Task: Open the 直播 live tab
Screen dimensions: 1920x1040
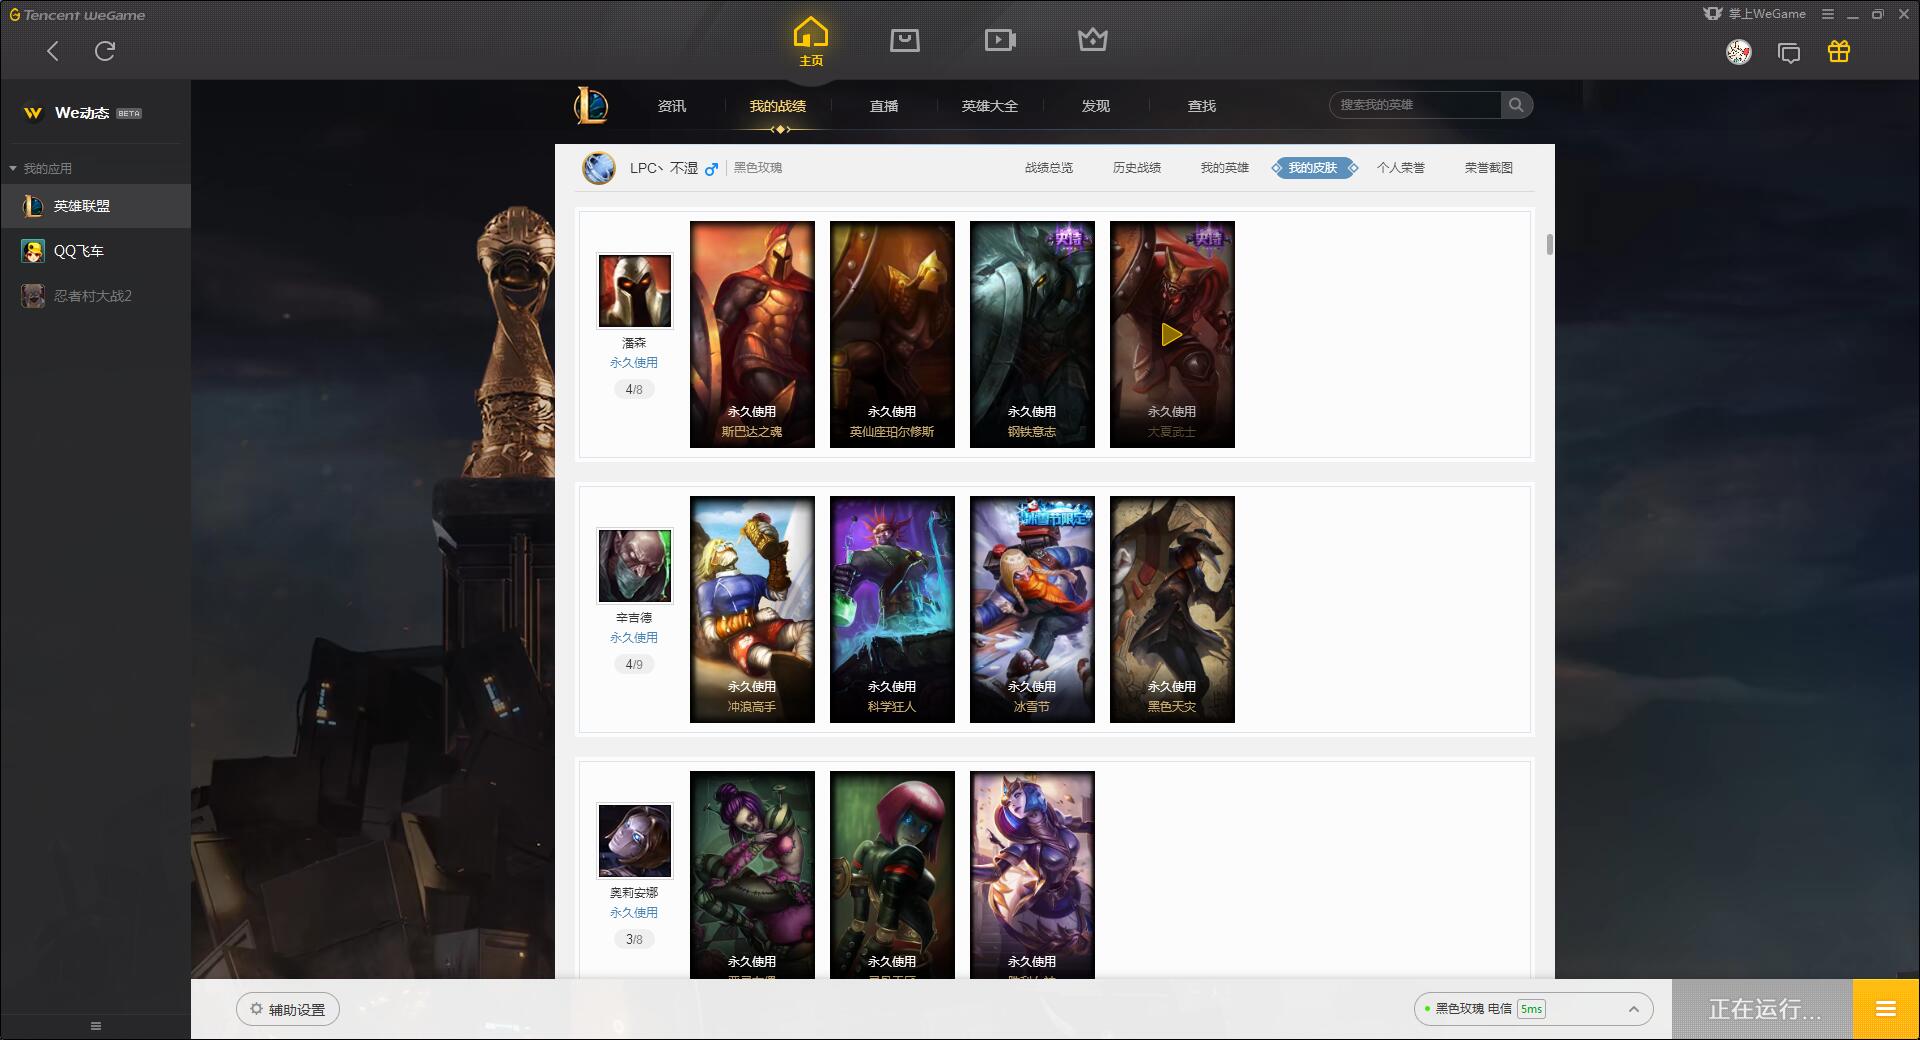Action: point(884,106)
